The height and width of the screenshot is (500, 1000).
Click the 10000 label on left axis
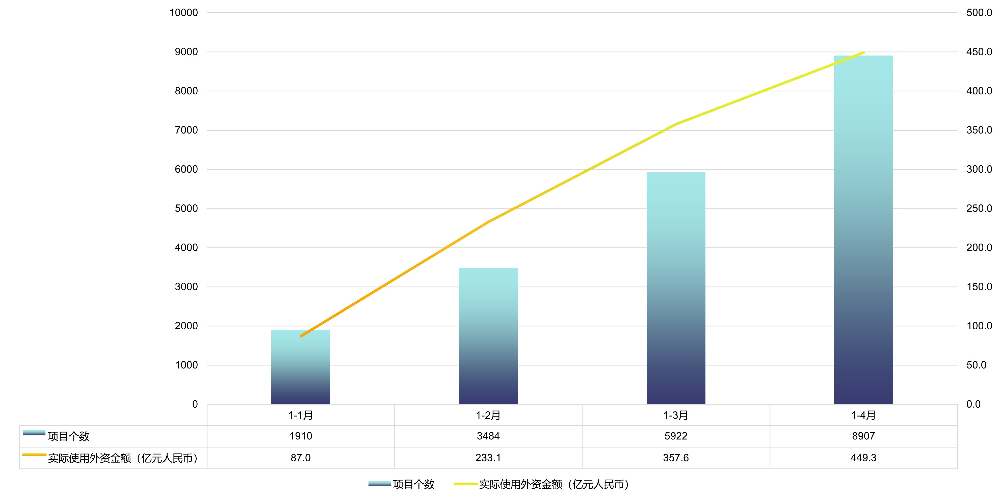pos(184,13)
